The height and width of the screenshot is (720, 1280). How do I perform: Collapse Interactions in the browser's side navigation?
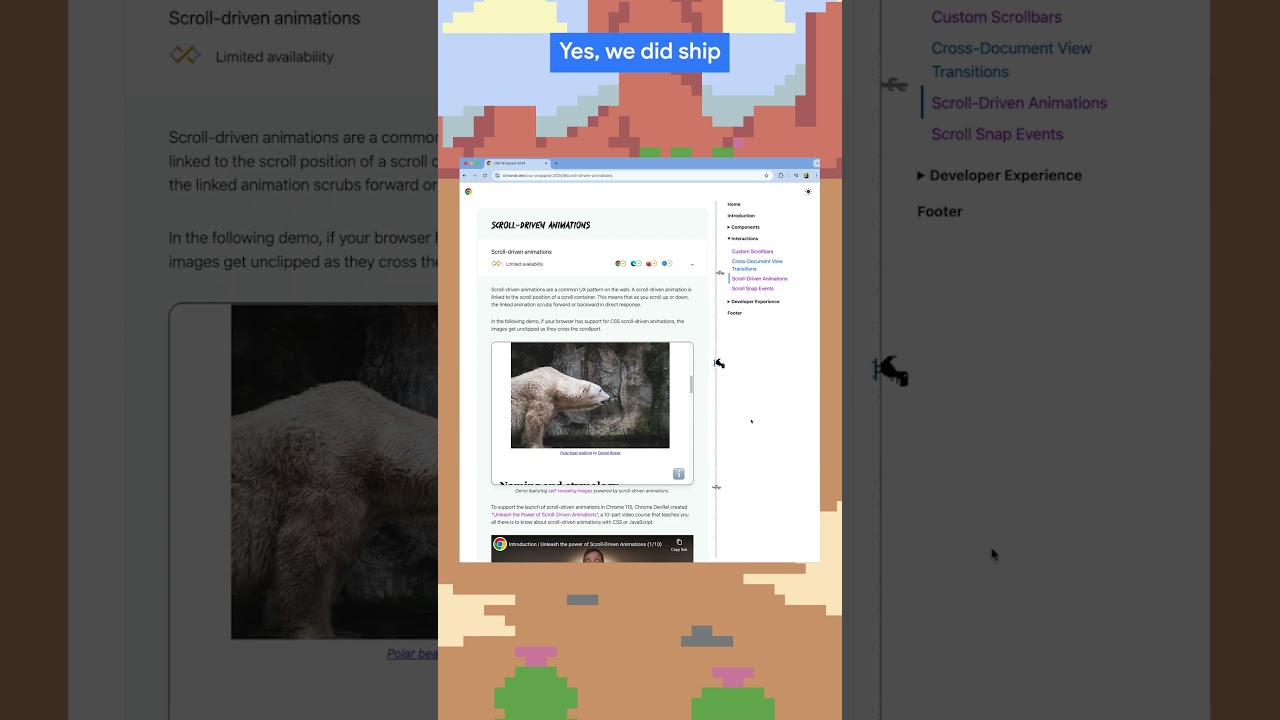743,239
